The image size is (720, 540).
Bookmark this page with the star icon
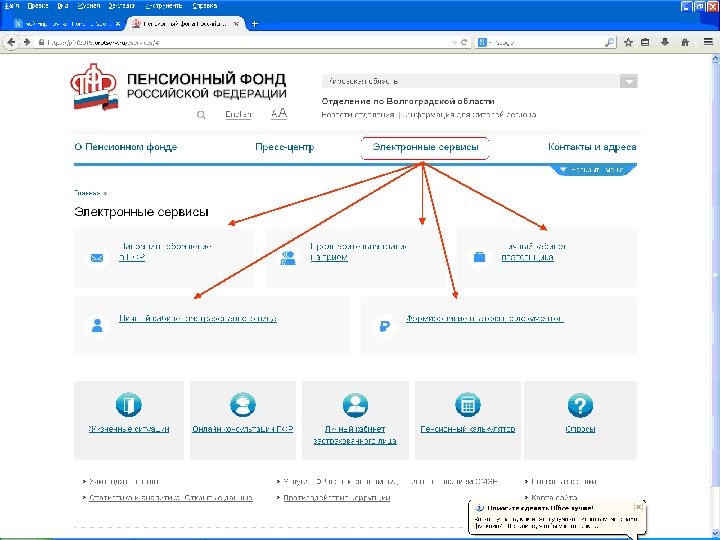(628, 42)
